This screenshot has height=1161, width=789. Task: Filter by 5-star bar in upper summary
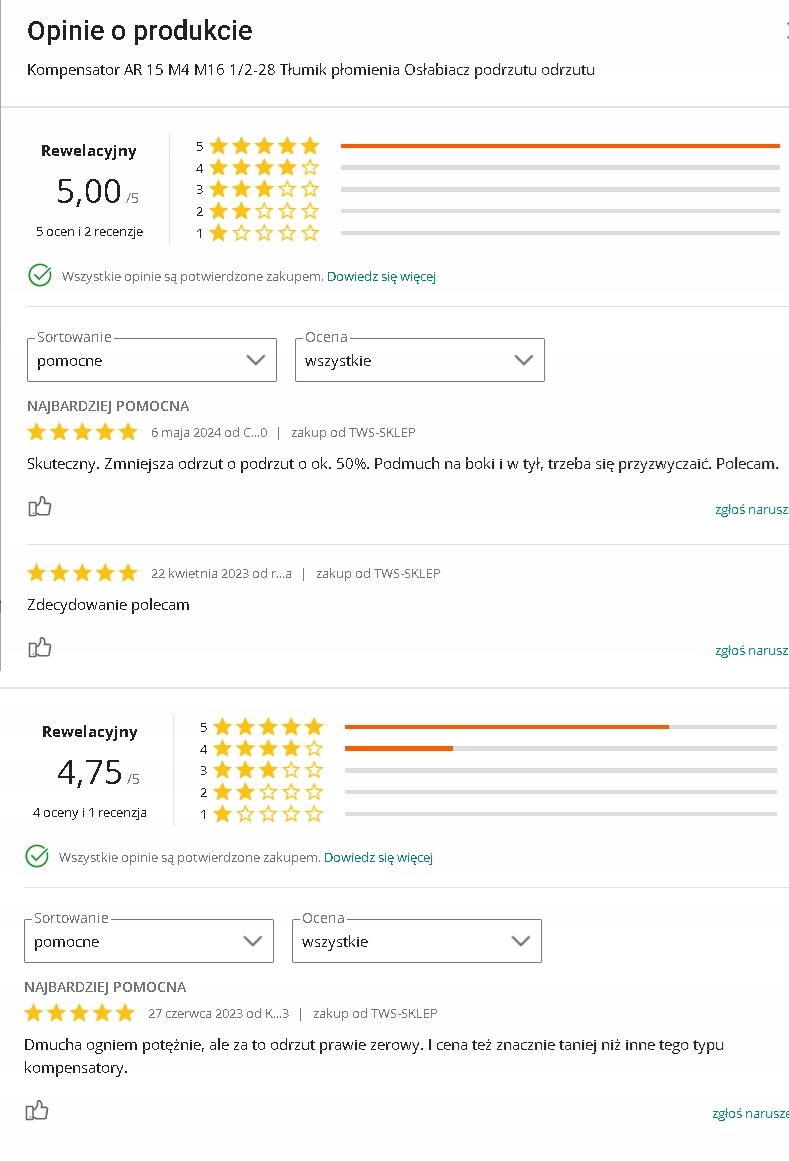(x=560, y=146)
